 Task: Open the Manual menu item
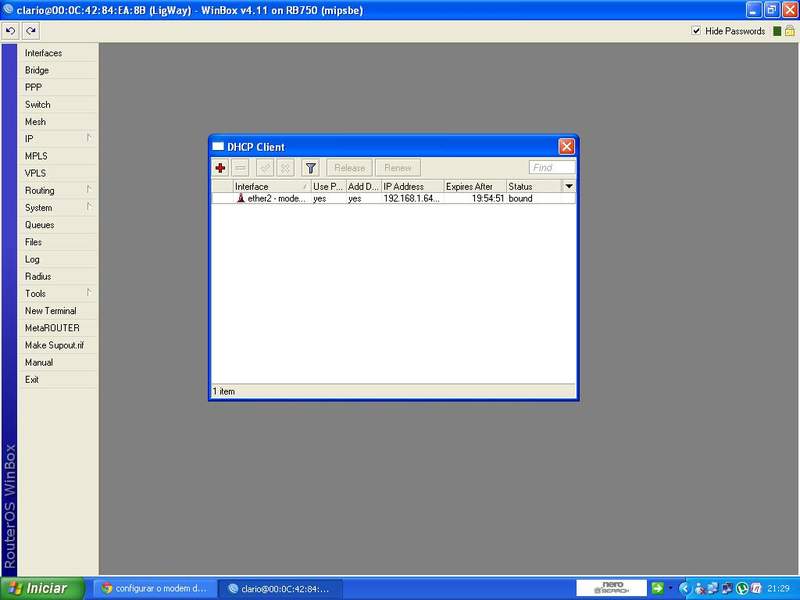point(57,362)
